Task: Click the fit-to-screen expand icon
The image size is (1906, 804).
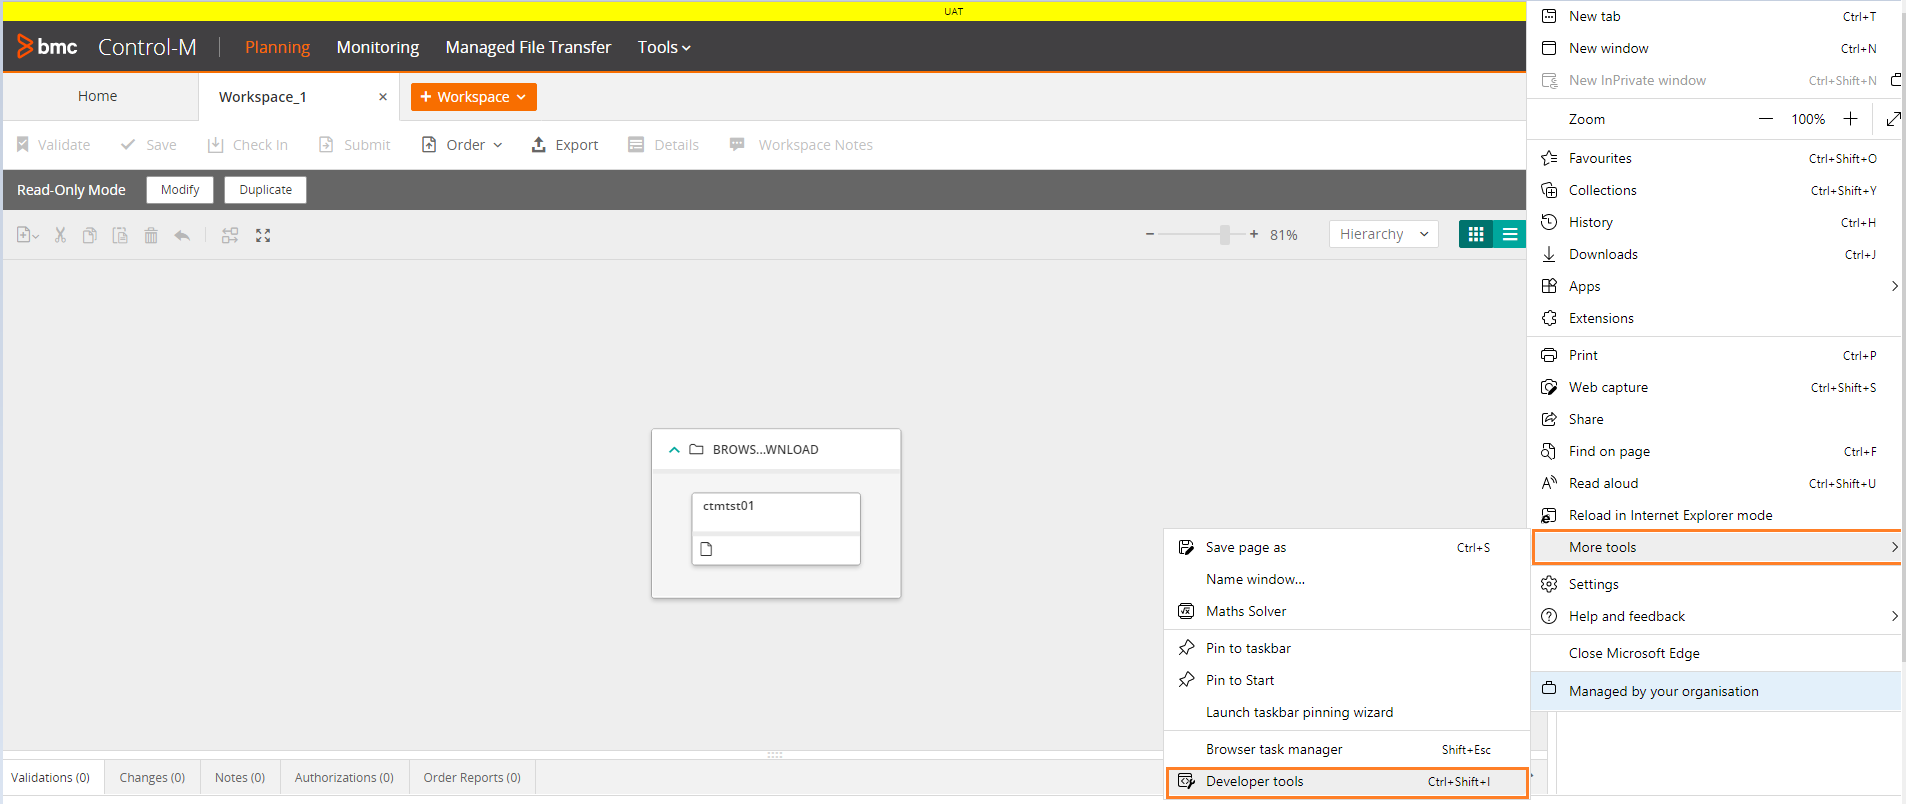Action: click(x=263, y=235)
